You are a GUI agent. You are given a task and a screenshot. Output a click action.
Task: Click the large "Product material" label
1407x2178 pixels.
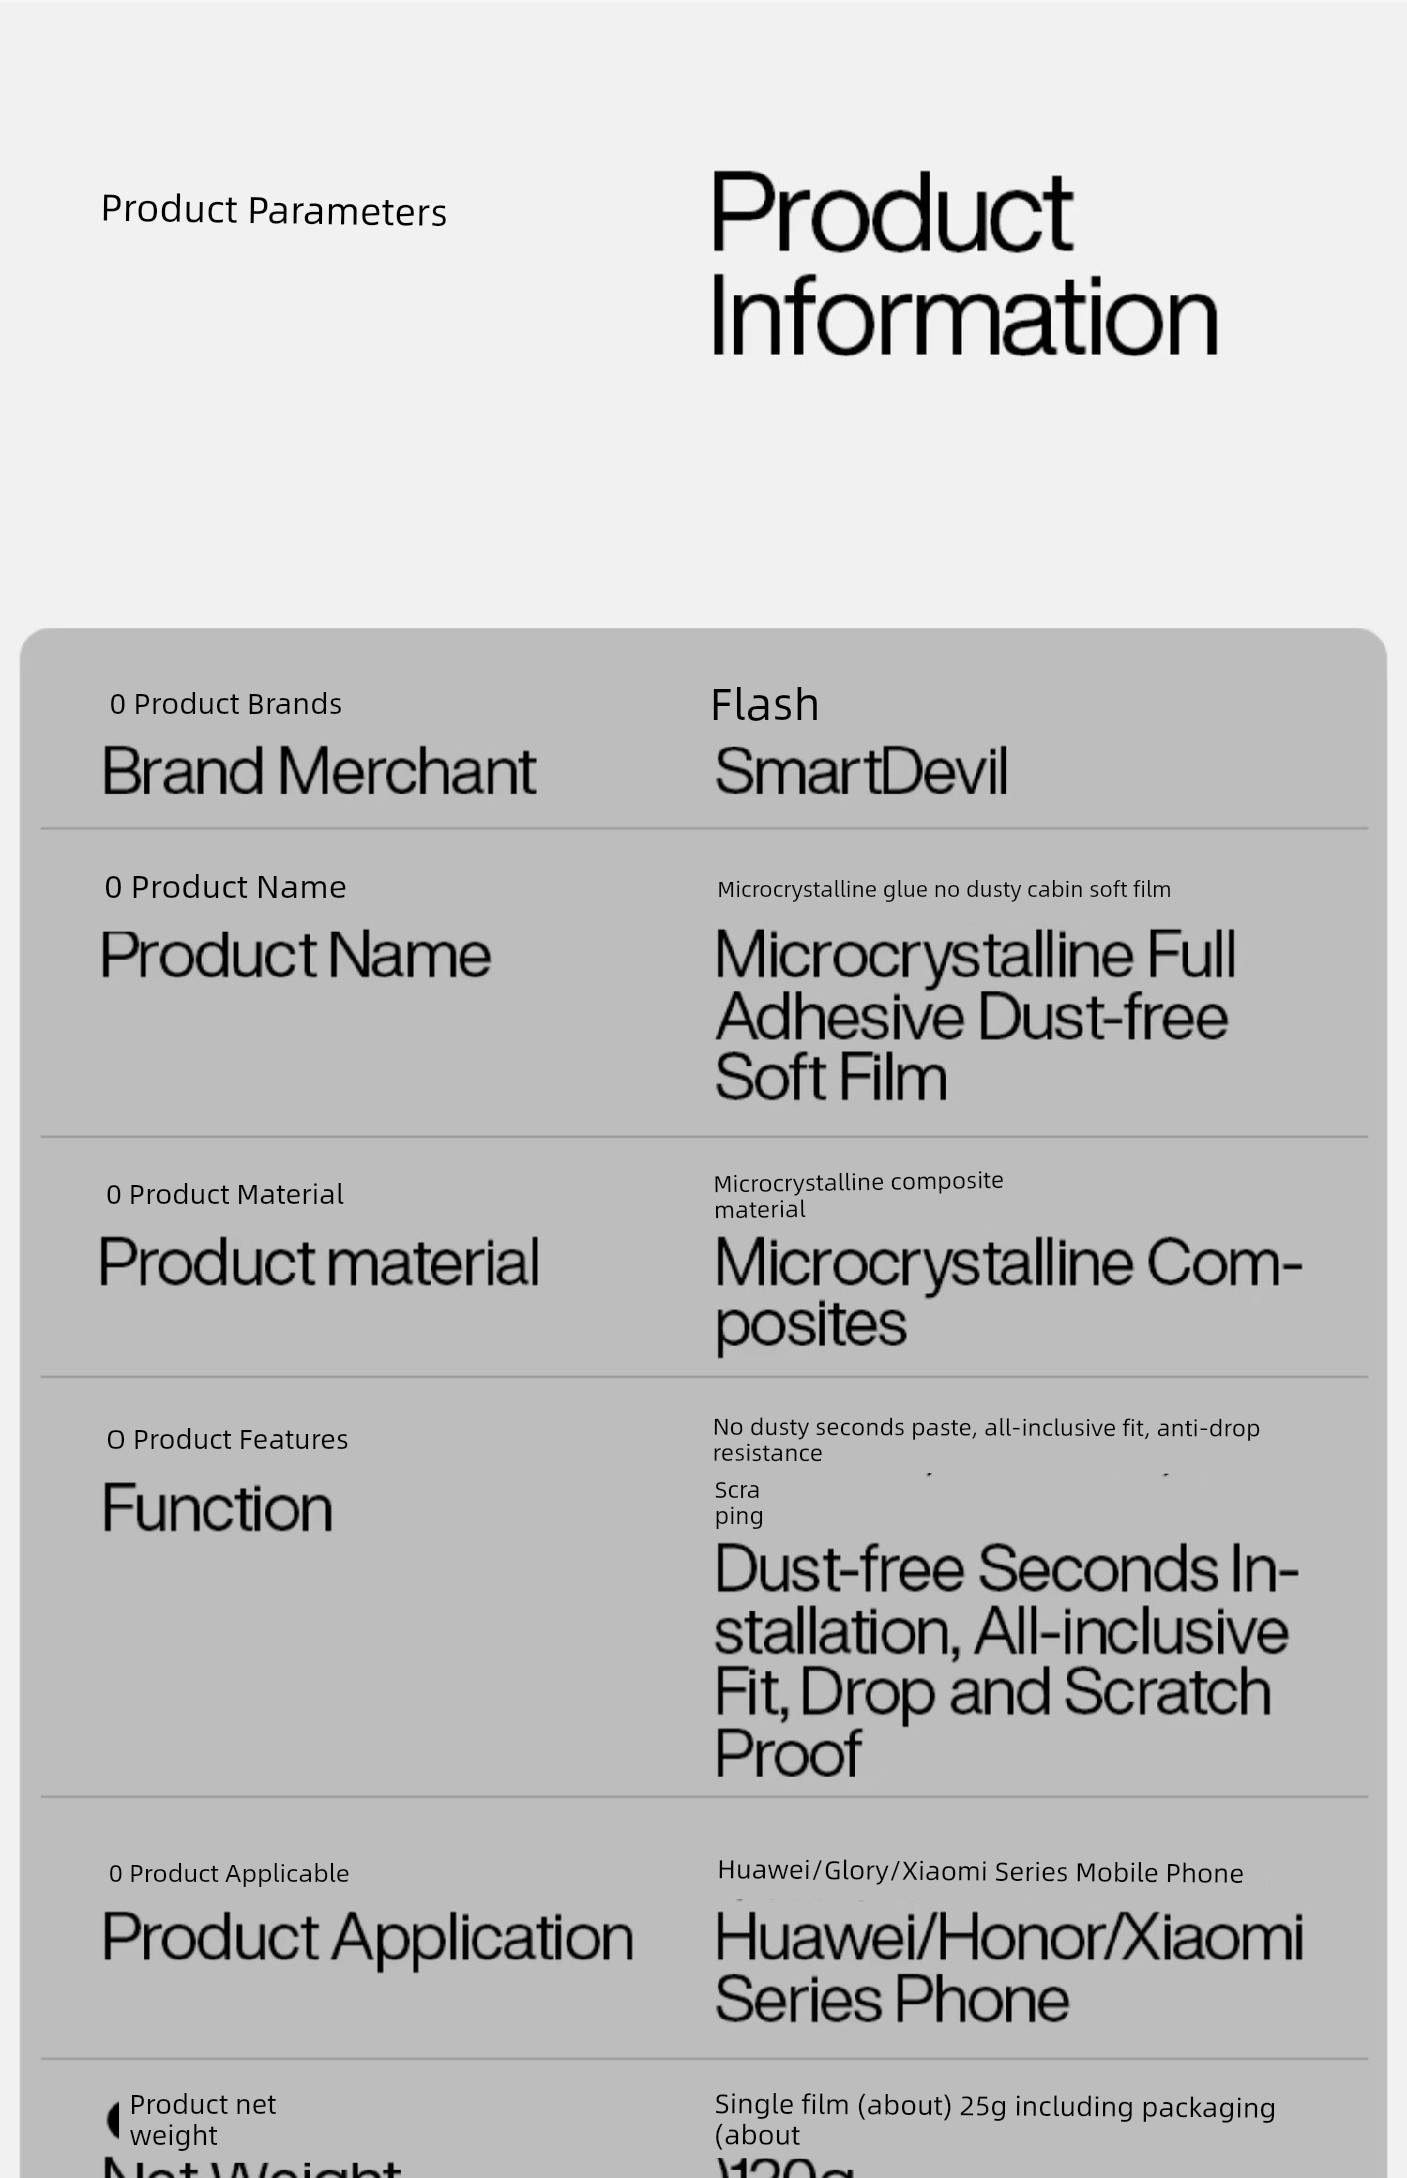pos(319,1261)
